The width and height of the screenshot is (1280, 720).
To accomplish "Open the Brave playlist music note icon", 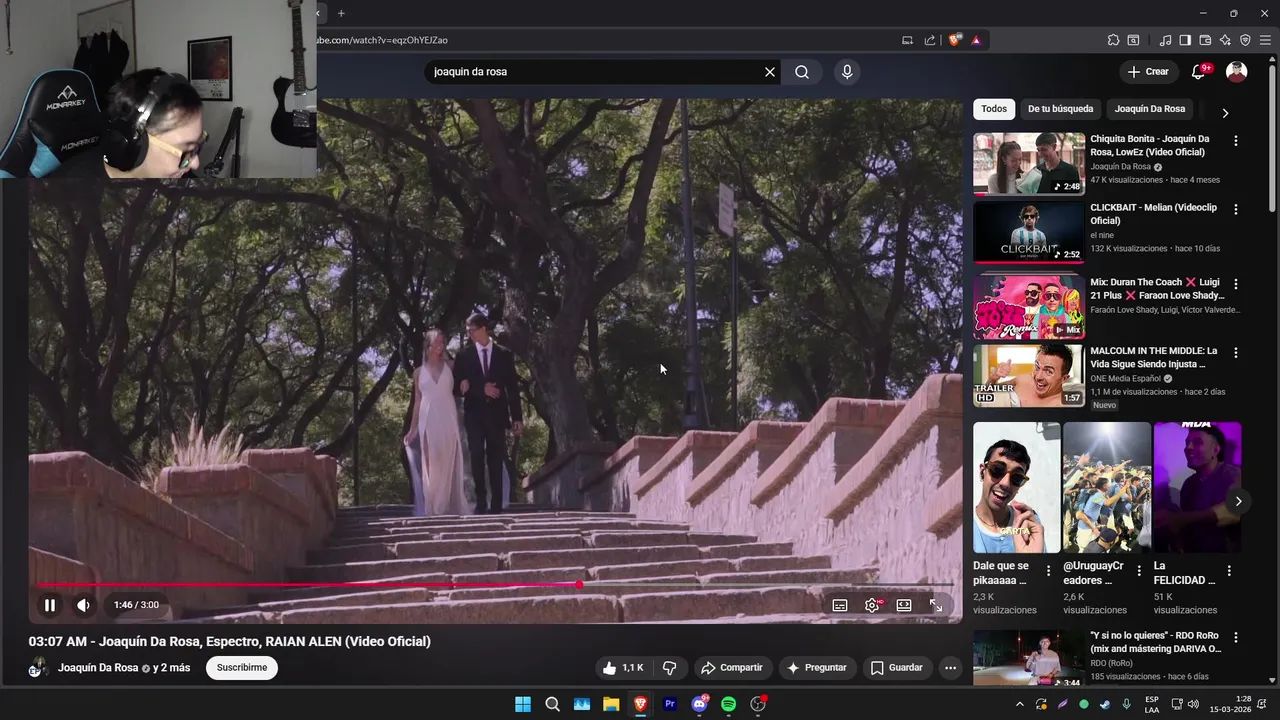I will point(1165,40).
